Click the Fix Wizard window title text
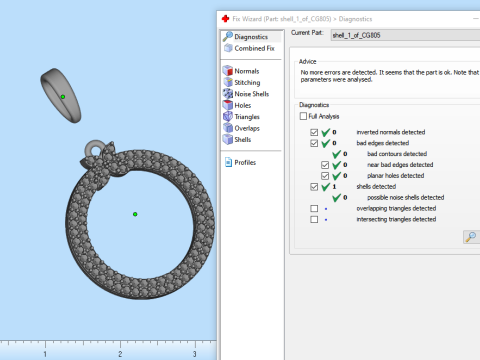This screenshot has height=360, width=480. point(302,19)
